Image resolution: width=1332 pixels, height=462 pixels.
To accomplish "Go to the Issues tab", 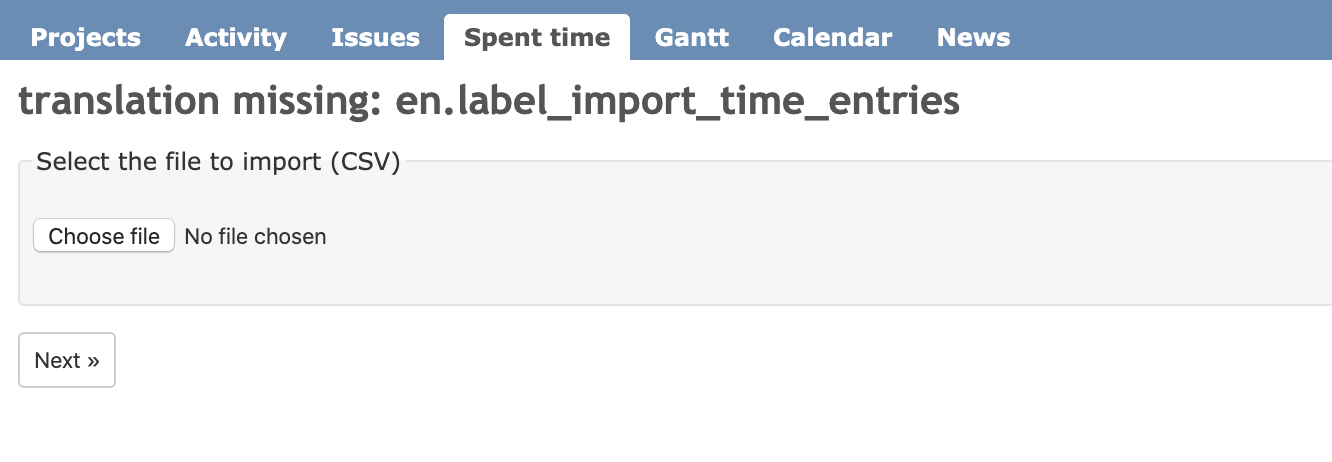I will point(375,38).
